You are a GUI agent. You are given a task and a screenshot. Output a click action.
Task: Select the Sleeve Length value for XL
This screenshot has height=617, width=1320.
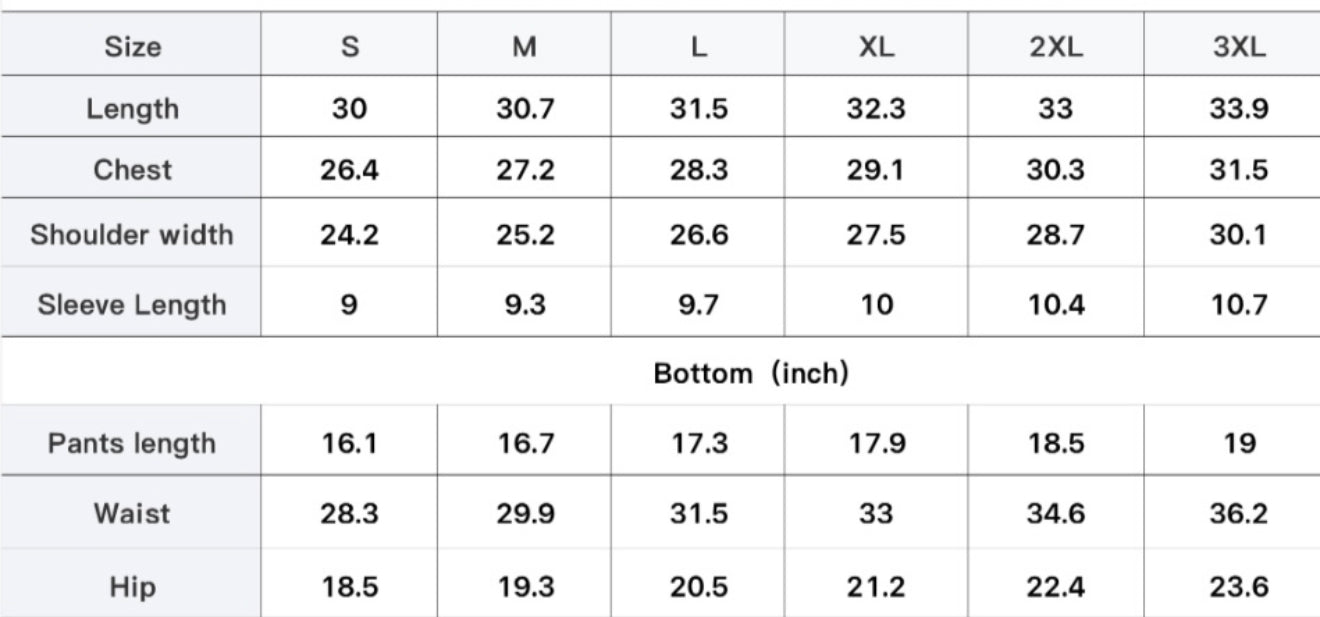[876, 304]
